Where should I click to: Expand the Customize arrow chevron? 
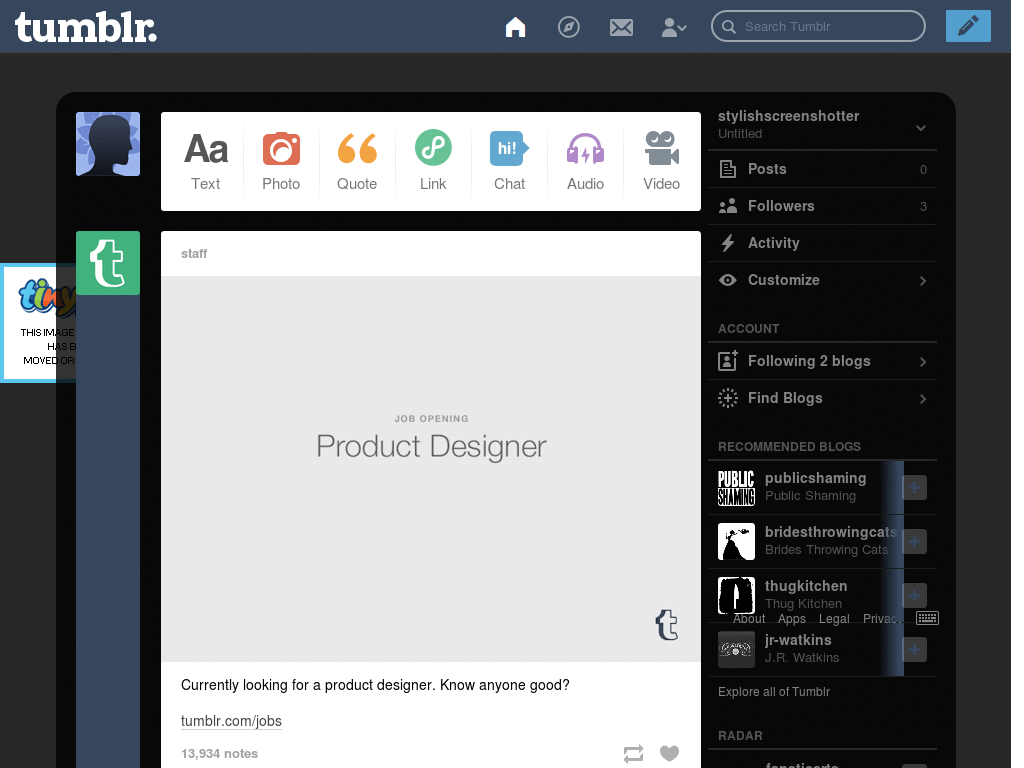point(923,281)
